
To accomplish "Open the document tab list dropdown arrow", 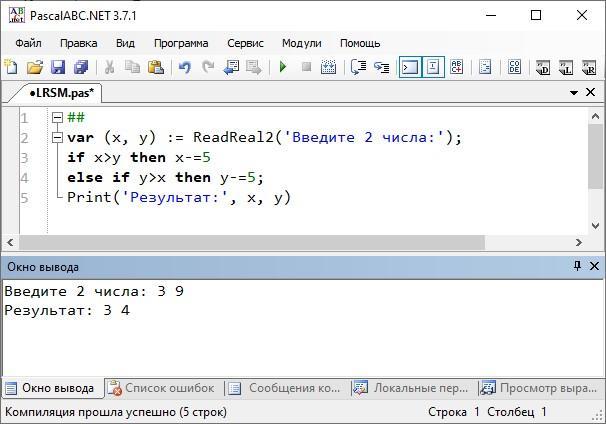I will tap(574, 93).
